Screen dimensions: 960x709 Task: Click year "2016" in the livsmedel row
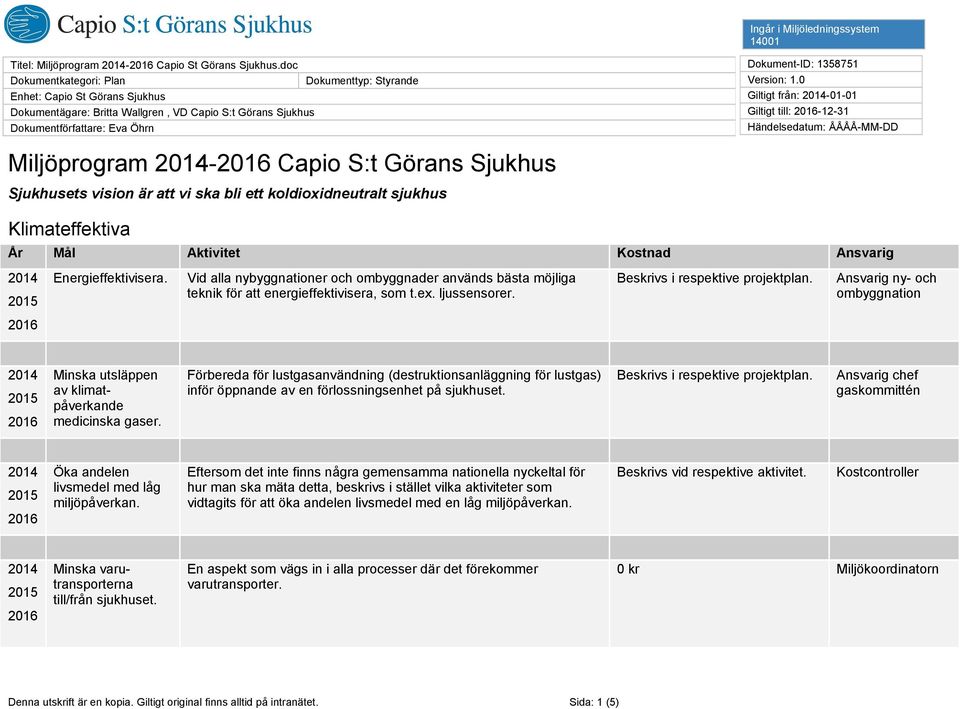point(23,519)
